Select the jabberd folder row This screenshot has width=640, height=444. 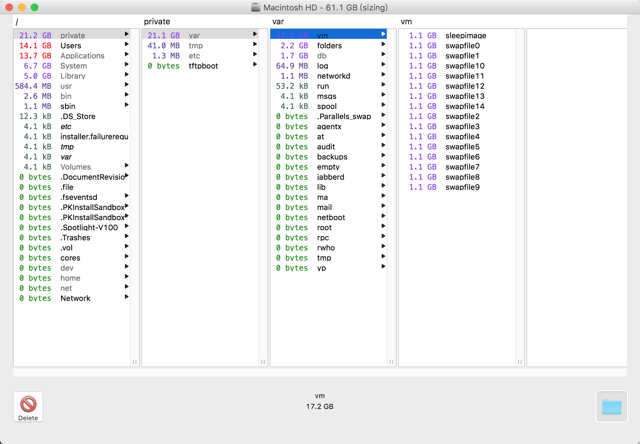(x=329, y=177)
